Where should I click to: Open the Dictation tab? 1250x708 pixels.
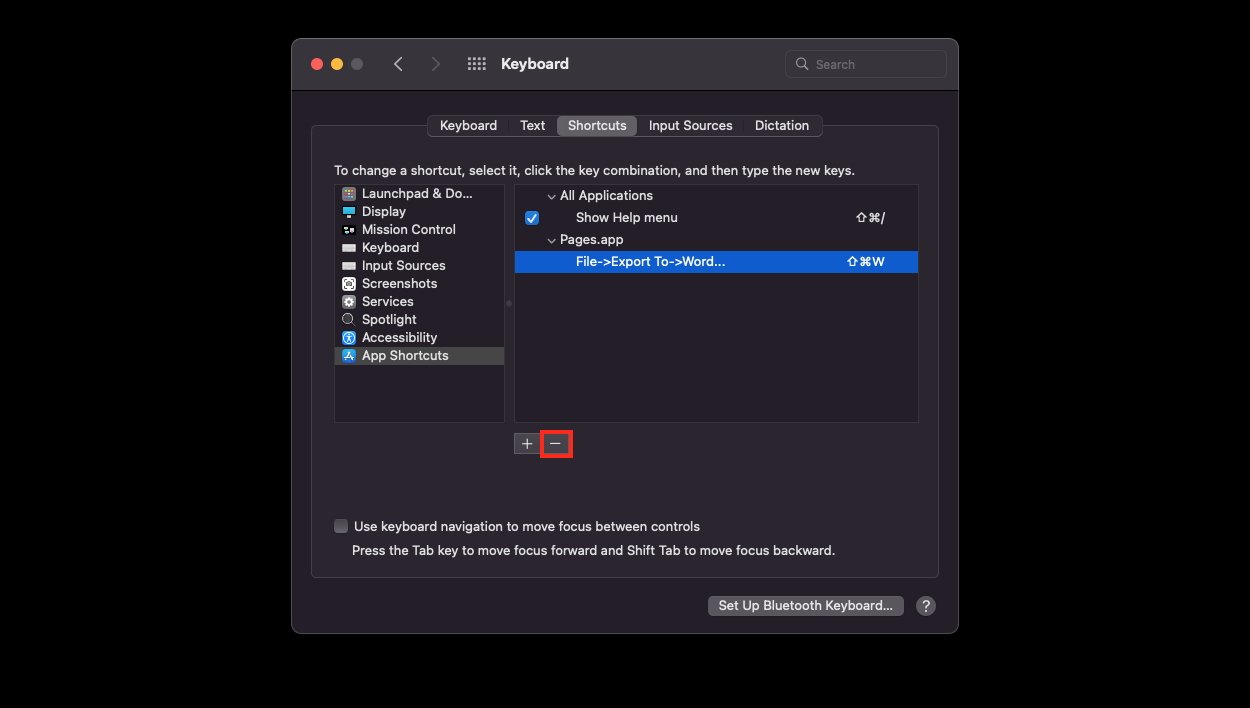[781, 126]
